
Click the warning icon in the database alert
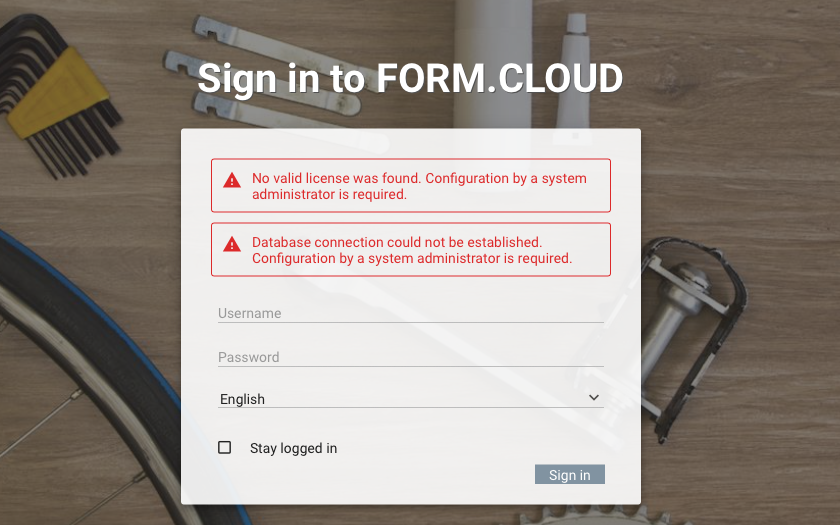pos(232,244)
